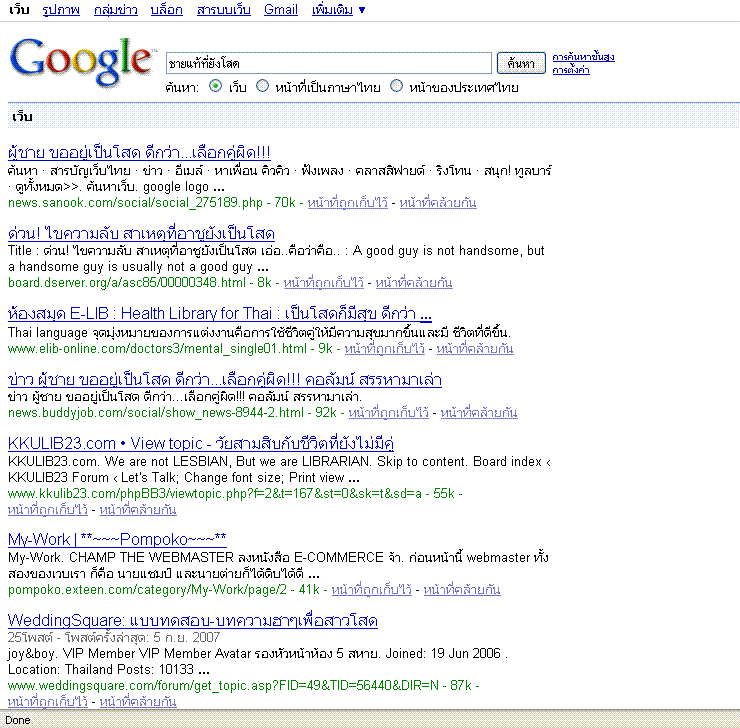Open result ผู้ชาย ขออยู่เป็นโสด ดีกว่า...เลือกคู่ผิด!!!

click(139, 152)
